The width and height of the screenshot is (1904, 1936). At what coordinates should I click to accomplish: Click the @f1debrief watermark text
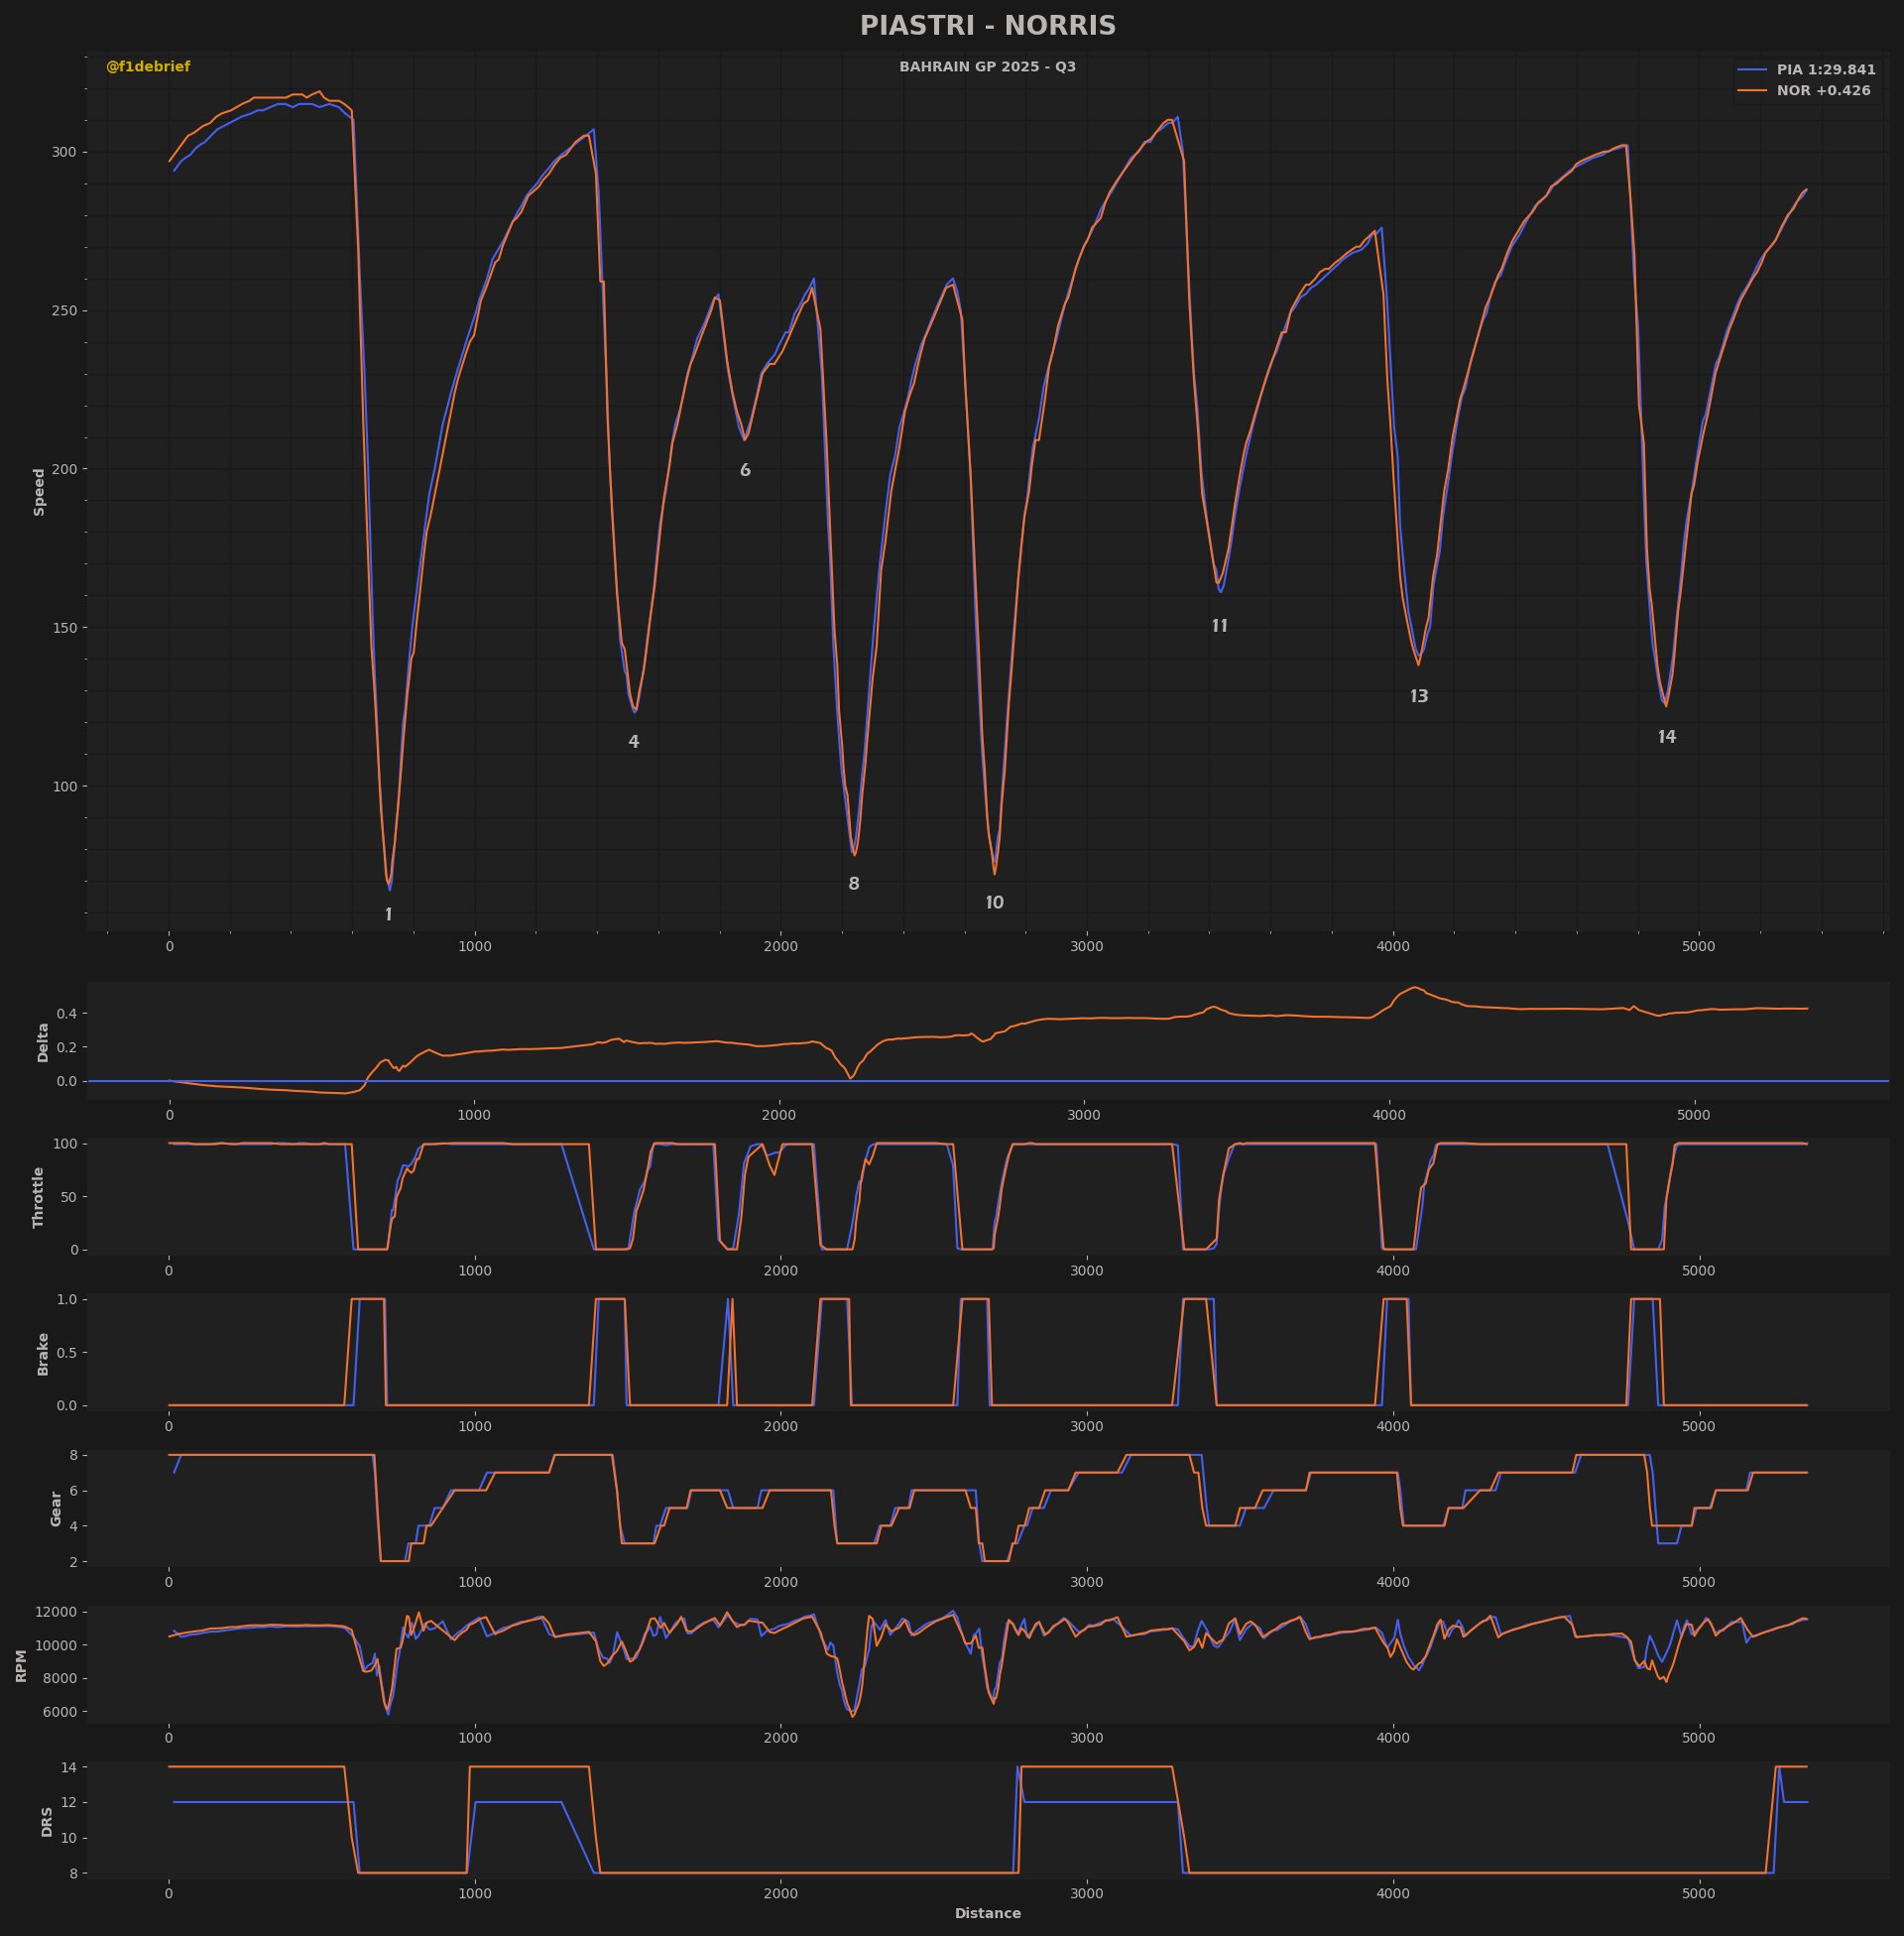(x=148, y=67)
